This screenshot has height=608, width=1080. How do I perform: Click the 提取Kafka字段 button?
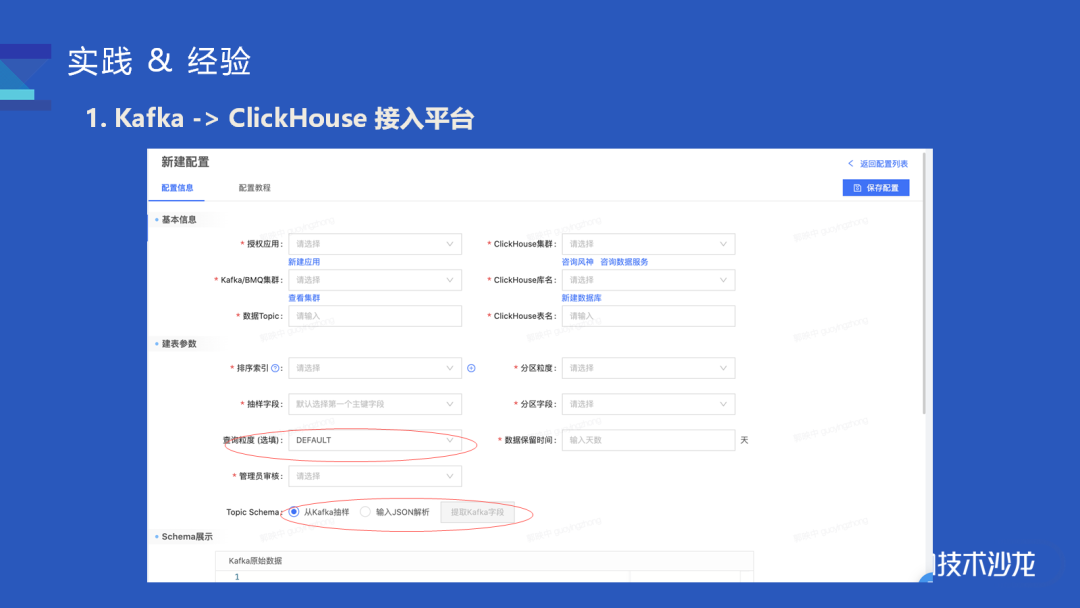(x=477, y=512)
